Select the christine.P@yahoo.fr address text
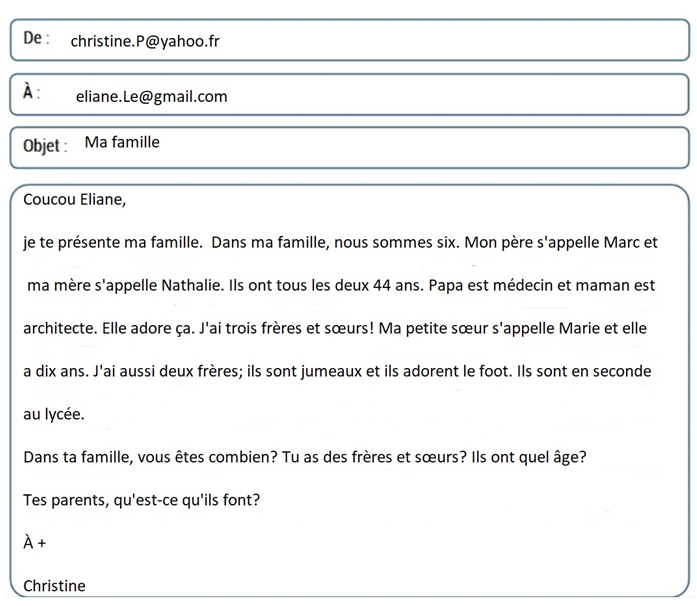 click(145, 41)
